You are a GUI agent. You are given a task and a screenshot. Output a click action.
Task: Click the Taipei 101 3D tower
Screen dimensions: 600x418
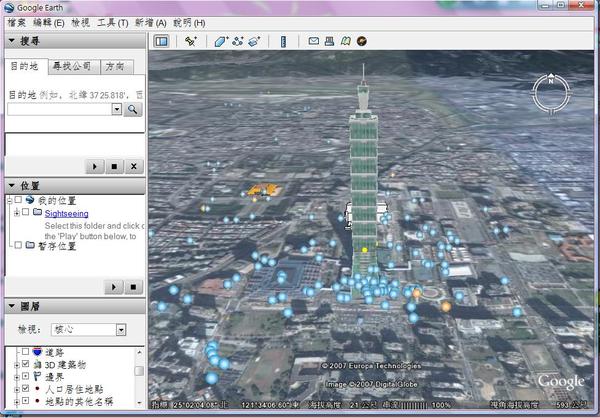pyautogui.click(x=364, y=180)
